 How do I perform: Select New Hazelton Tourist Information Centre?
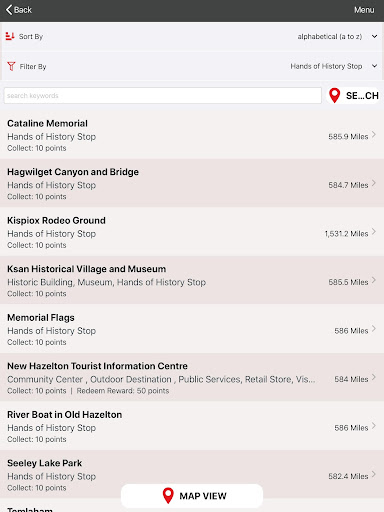tap(192, 377)
